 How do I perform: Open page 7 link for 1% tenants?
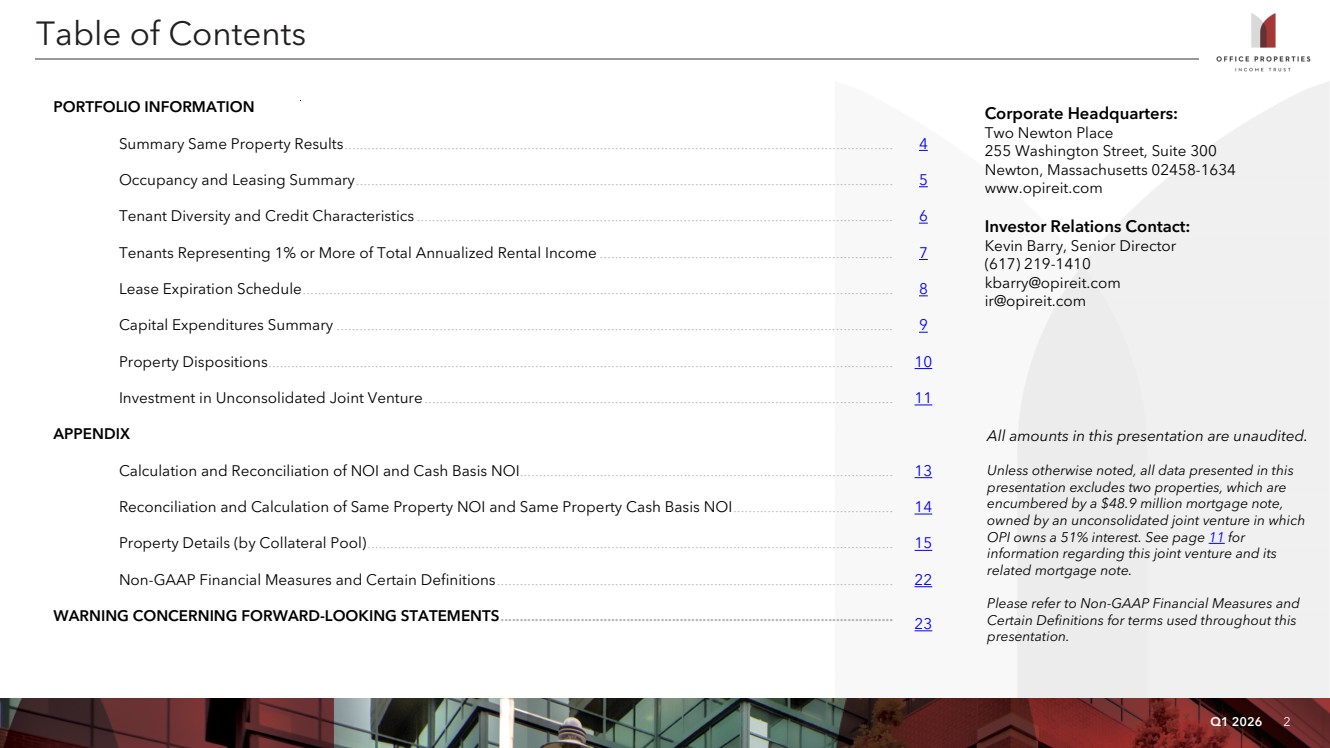923,253
